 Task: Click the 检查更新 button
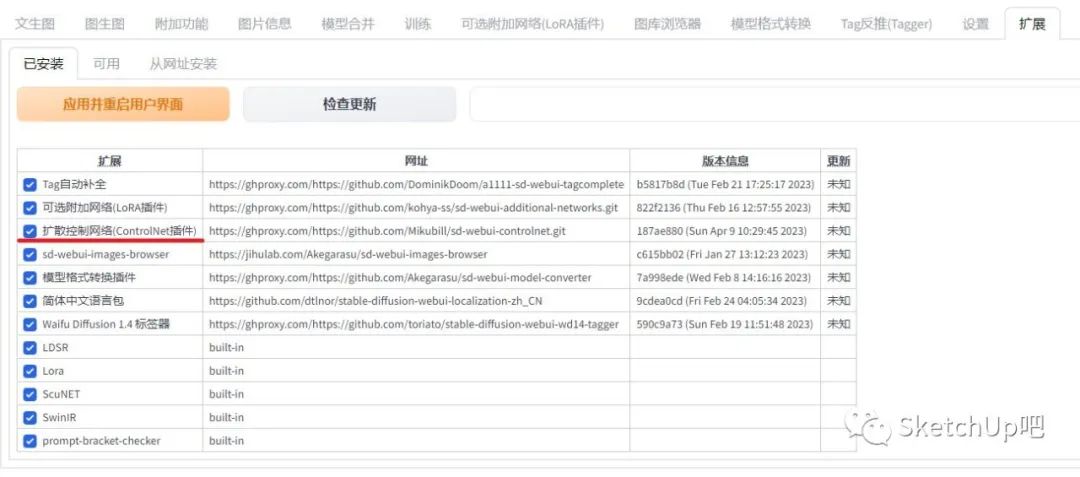click(349, 104)
